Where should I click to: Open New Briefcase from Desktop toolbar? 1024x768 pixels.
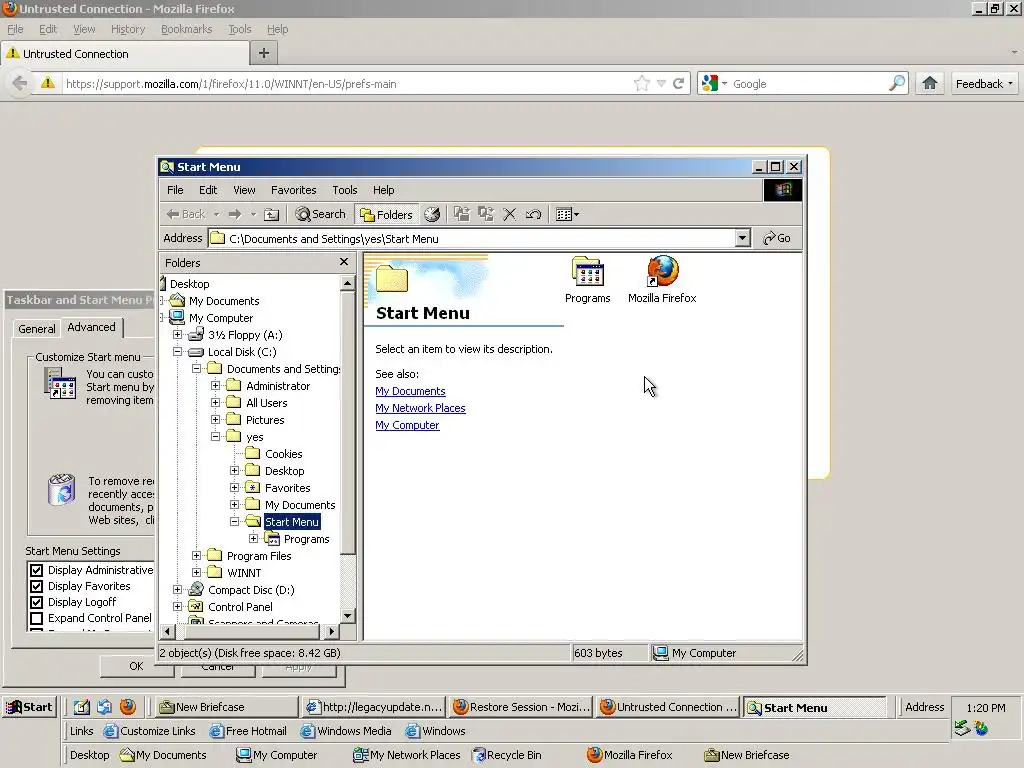[746, 755]
